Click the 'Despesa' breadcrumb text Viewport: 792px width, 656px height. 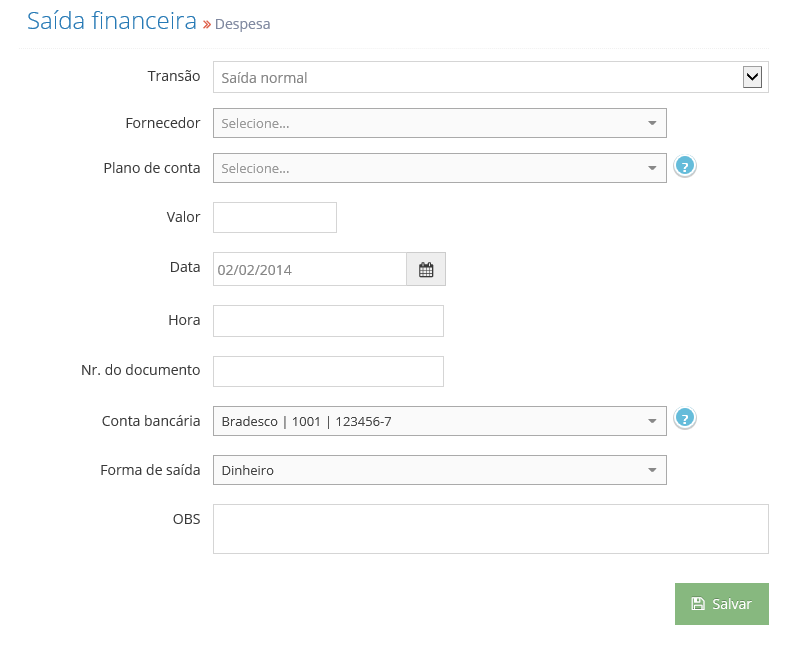click(242, 24)
